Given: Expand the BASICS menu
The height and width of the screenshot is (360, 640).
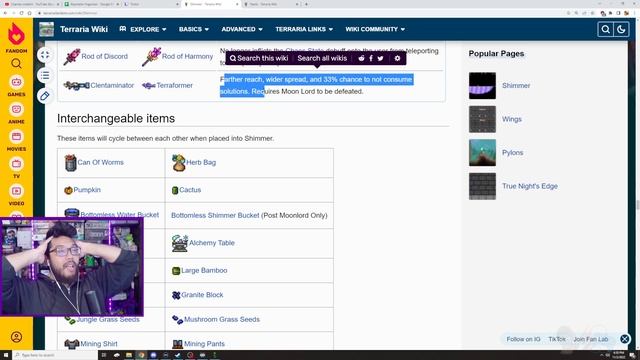Looking at the screenshot, I should click(x=194, y=29).
